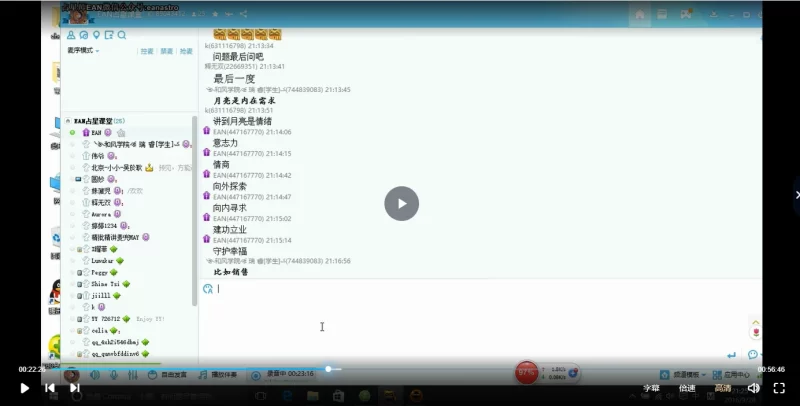Mute the video volume
The height and width of the screenshot is (406, 800).
click(x=753, y=388)
